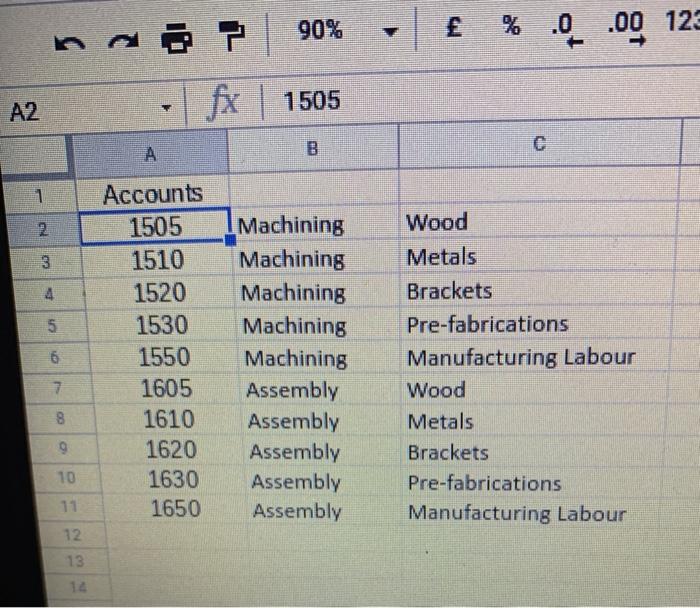The width and height of the screenshot is (700, 608).
Task: Format as currency with £ button
Action: [x=454, y=27]
